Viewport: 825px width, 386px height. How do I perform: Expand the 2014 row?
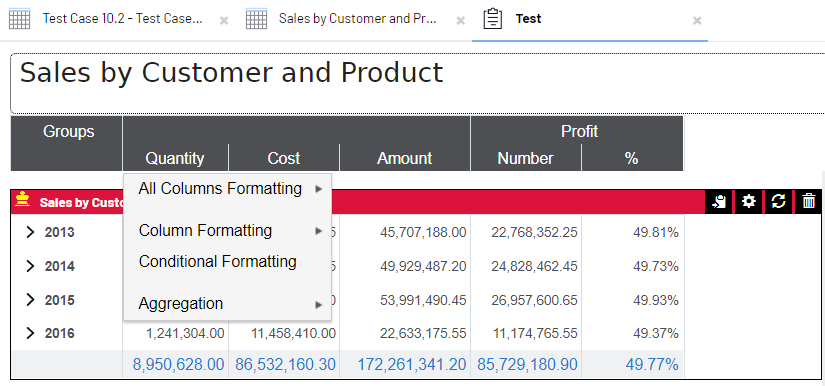(x=30, y=266)
